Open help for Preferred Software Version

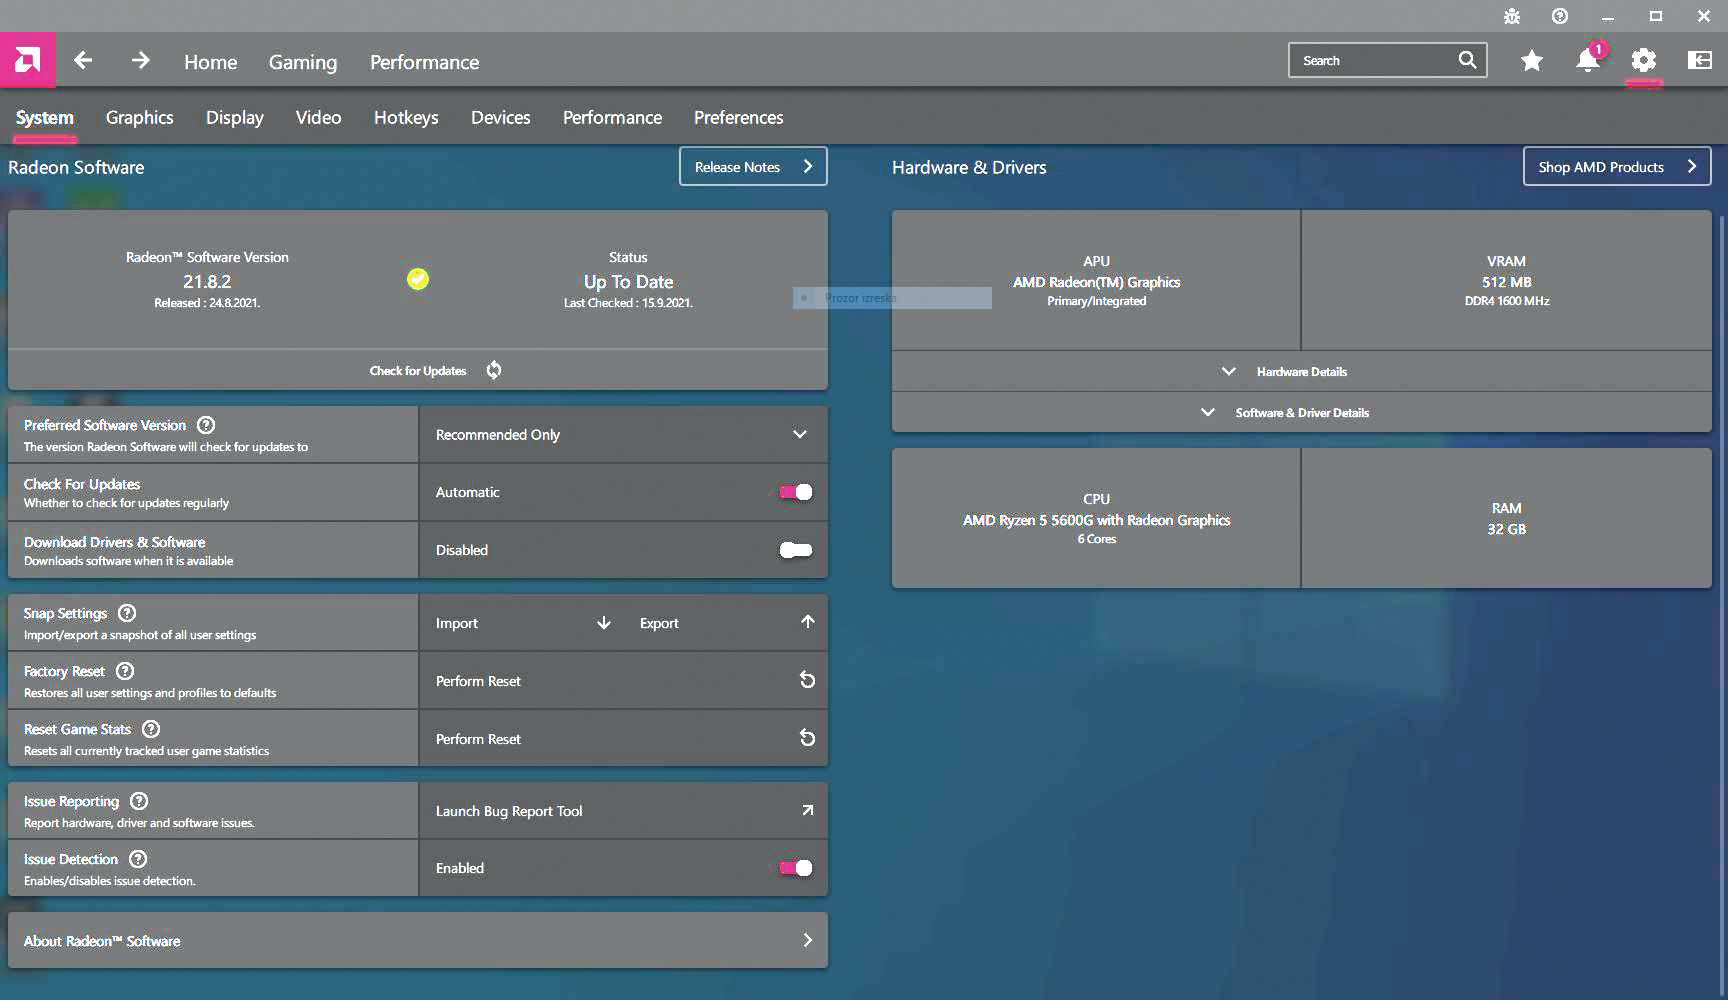click(206, 425)
